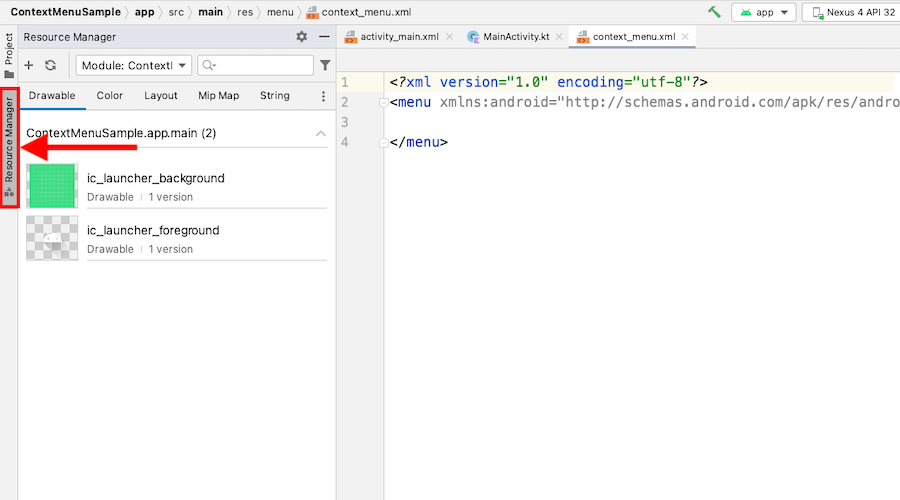This screenshot has height=500, width=900.
Task: Toggle the Project tool window sidebar button
Action: [9, 56]
